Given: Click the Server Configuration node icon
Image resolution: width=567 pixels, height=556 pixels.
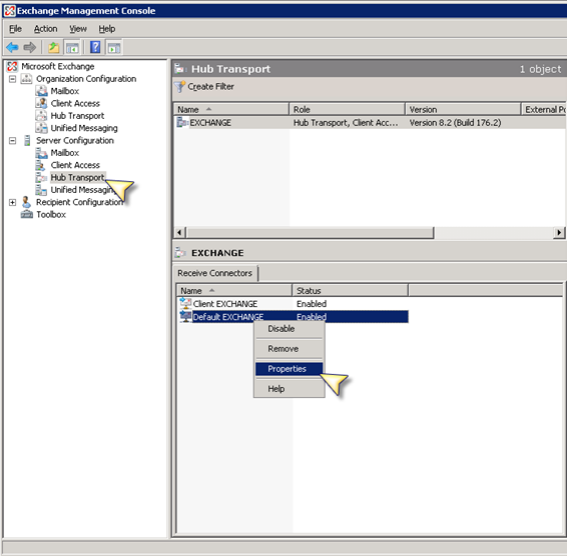Looking at the screenshot, I should tap(27, 140).
